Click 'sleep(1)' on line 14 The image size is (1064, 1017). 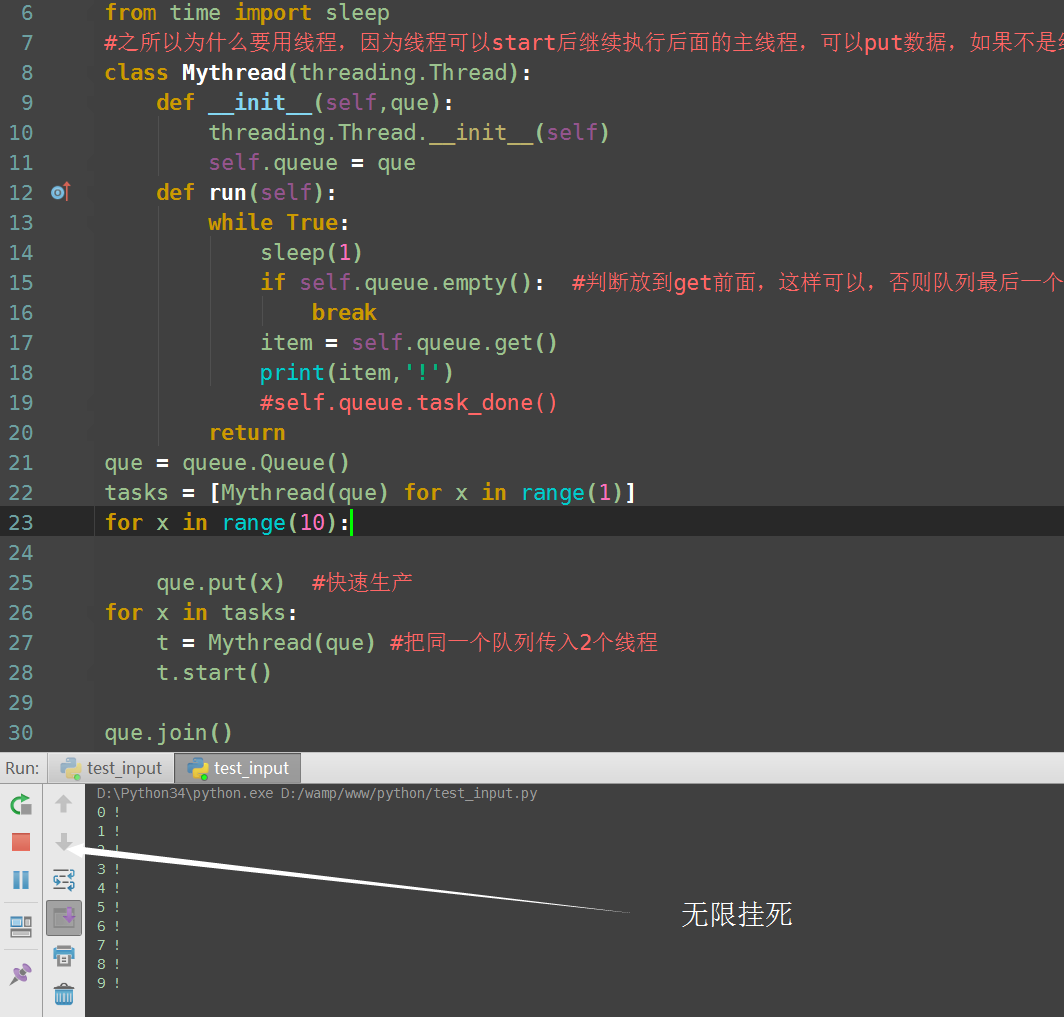coord(311,252)
